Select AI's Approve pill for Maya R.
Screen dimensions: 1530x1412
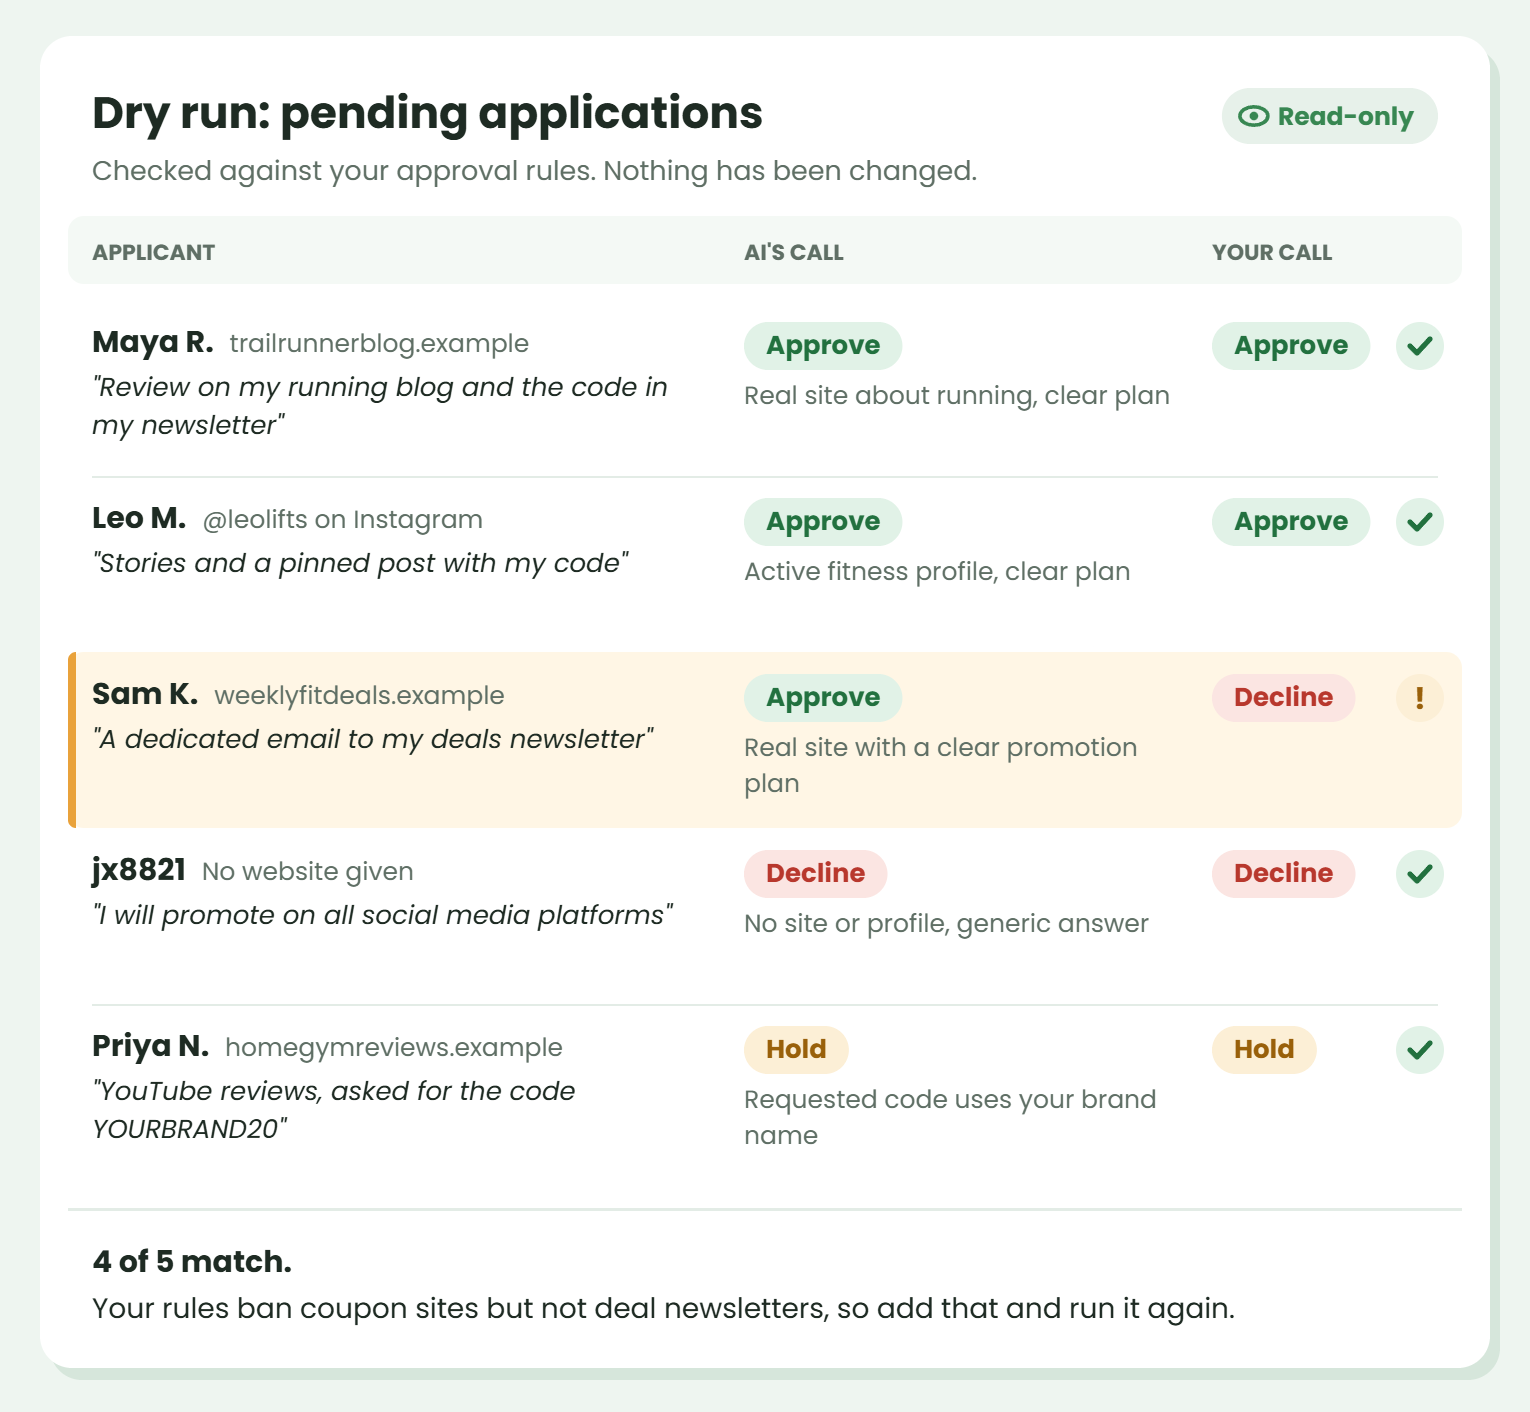823,346
